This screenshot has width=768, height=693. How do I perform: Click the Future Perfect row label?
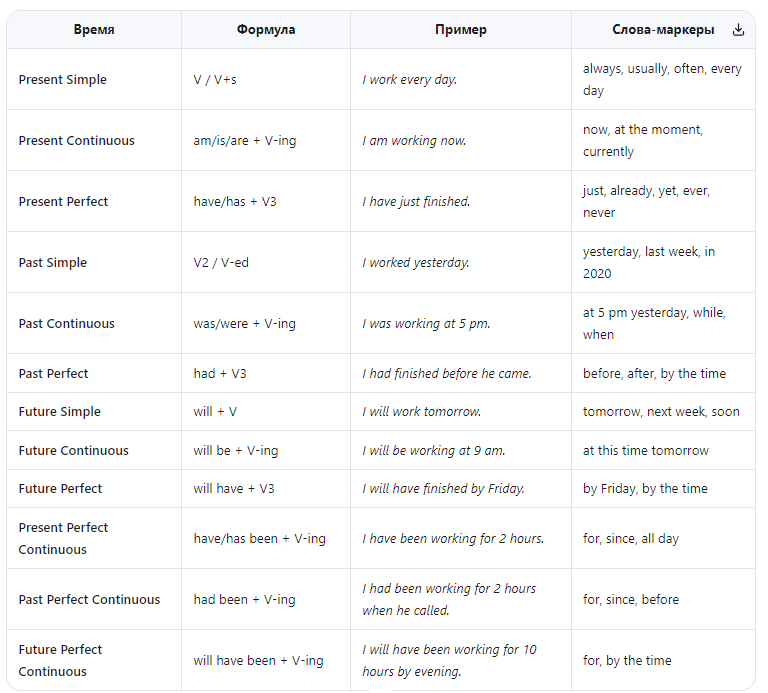60,488
